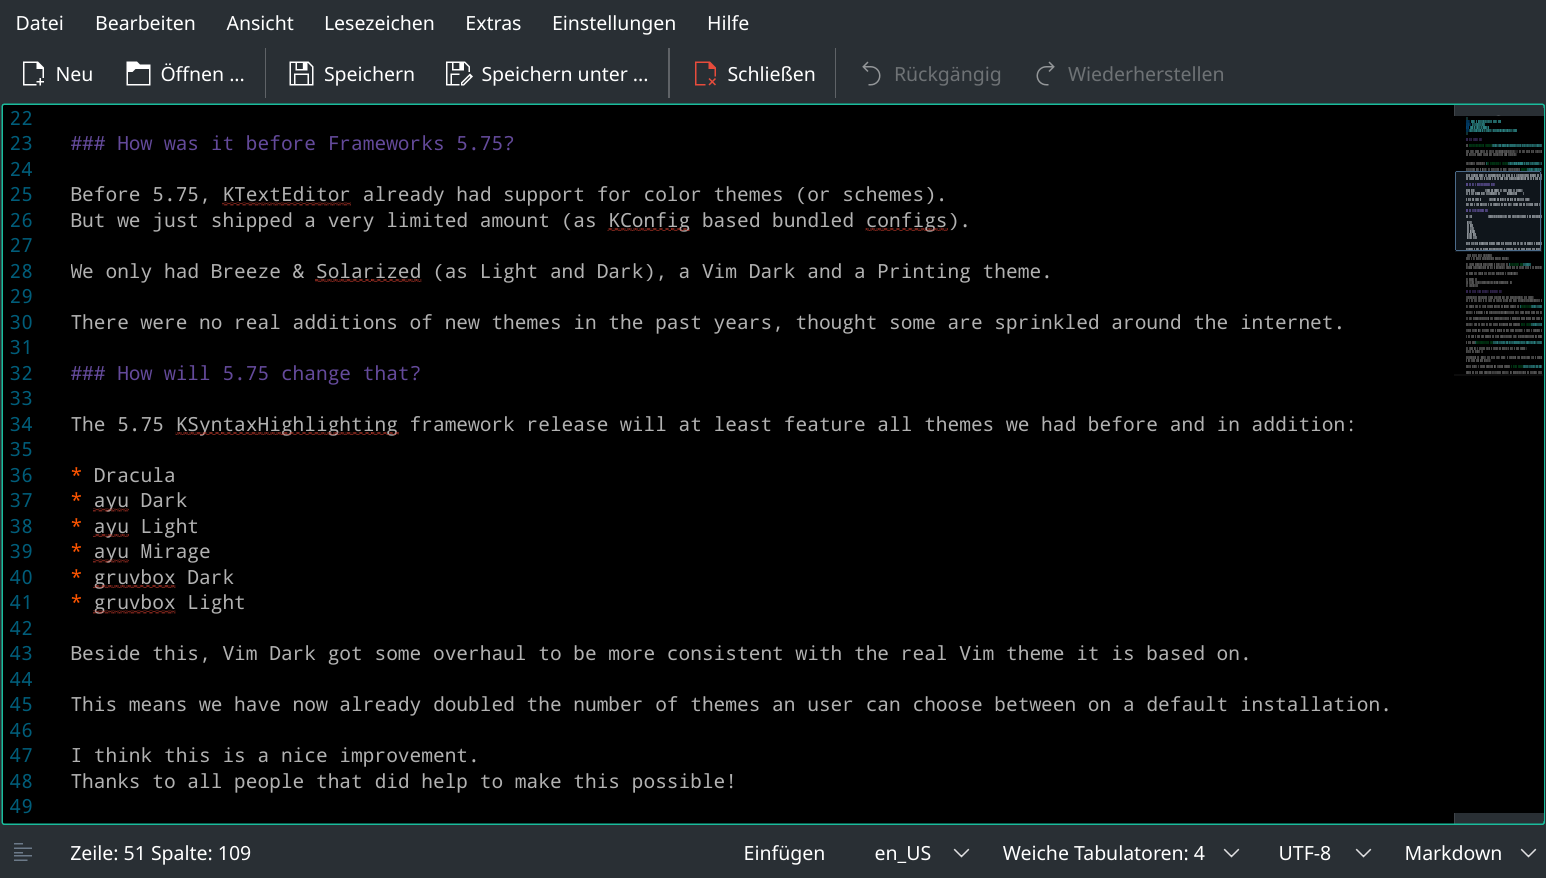Click the 'gruvbox Dark' list entry
Screen dimensions: 1546x878
tap(163, 577)
